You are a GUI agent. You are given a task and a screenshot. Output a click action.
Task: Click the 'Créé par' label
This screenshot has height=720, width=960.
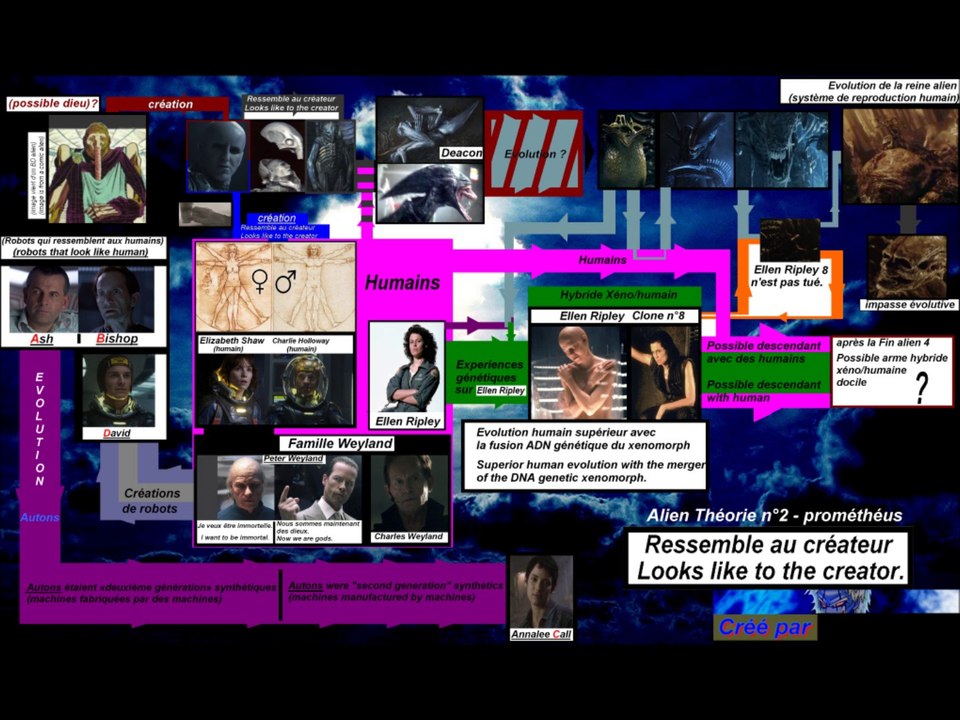[765, 628]
